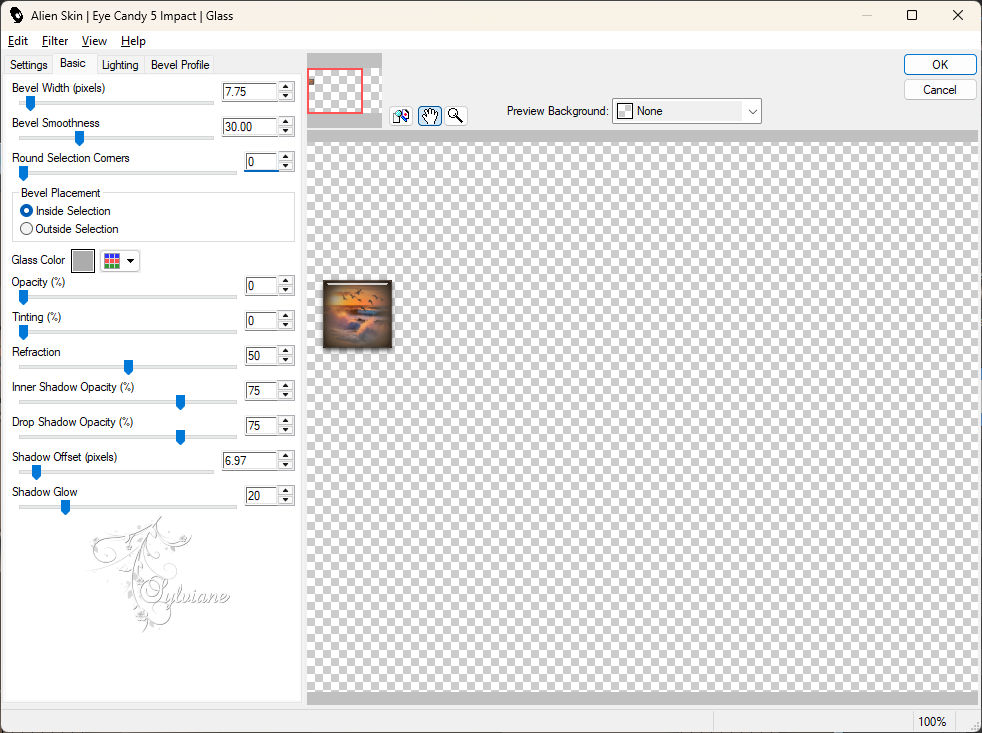Open the color grid palette button

click(112, 261)
